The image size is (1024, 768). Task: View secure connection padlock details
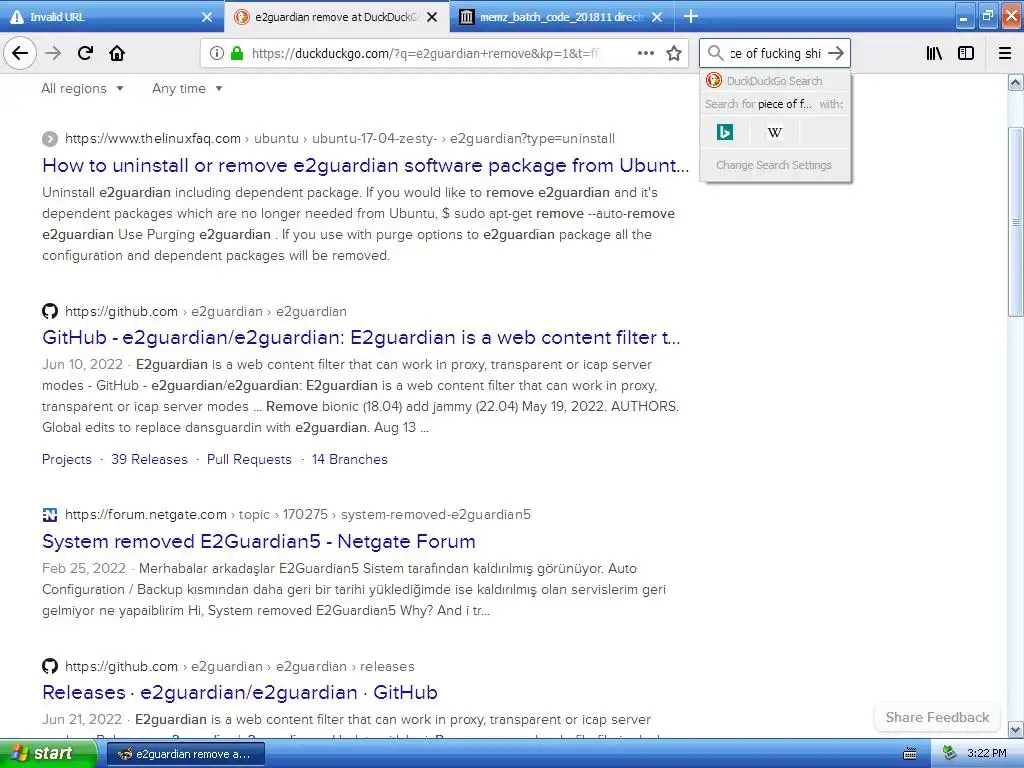236,54
